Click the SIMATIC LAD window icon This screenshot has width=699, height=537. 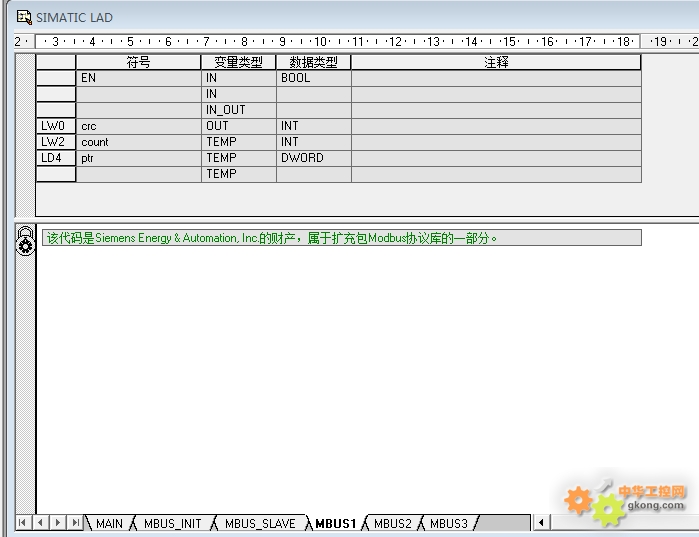point(24,17)
